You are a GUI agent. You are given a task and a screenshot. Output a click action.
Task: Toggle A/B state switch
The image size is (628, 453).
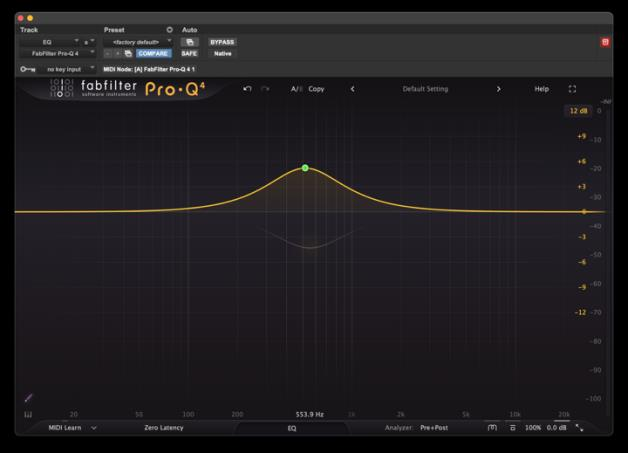[296, 89]
